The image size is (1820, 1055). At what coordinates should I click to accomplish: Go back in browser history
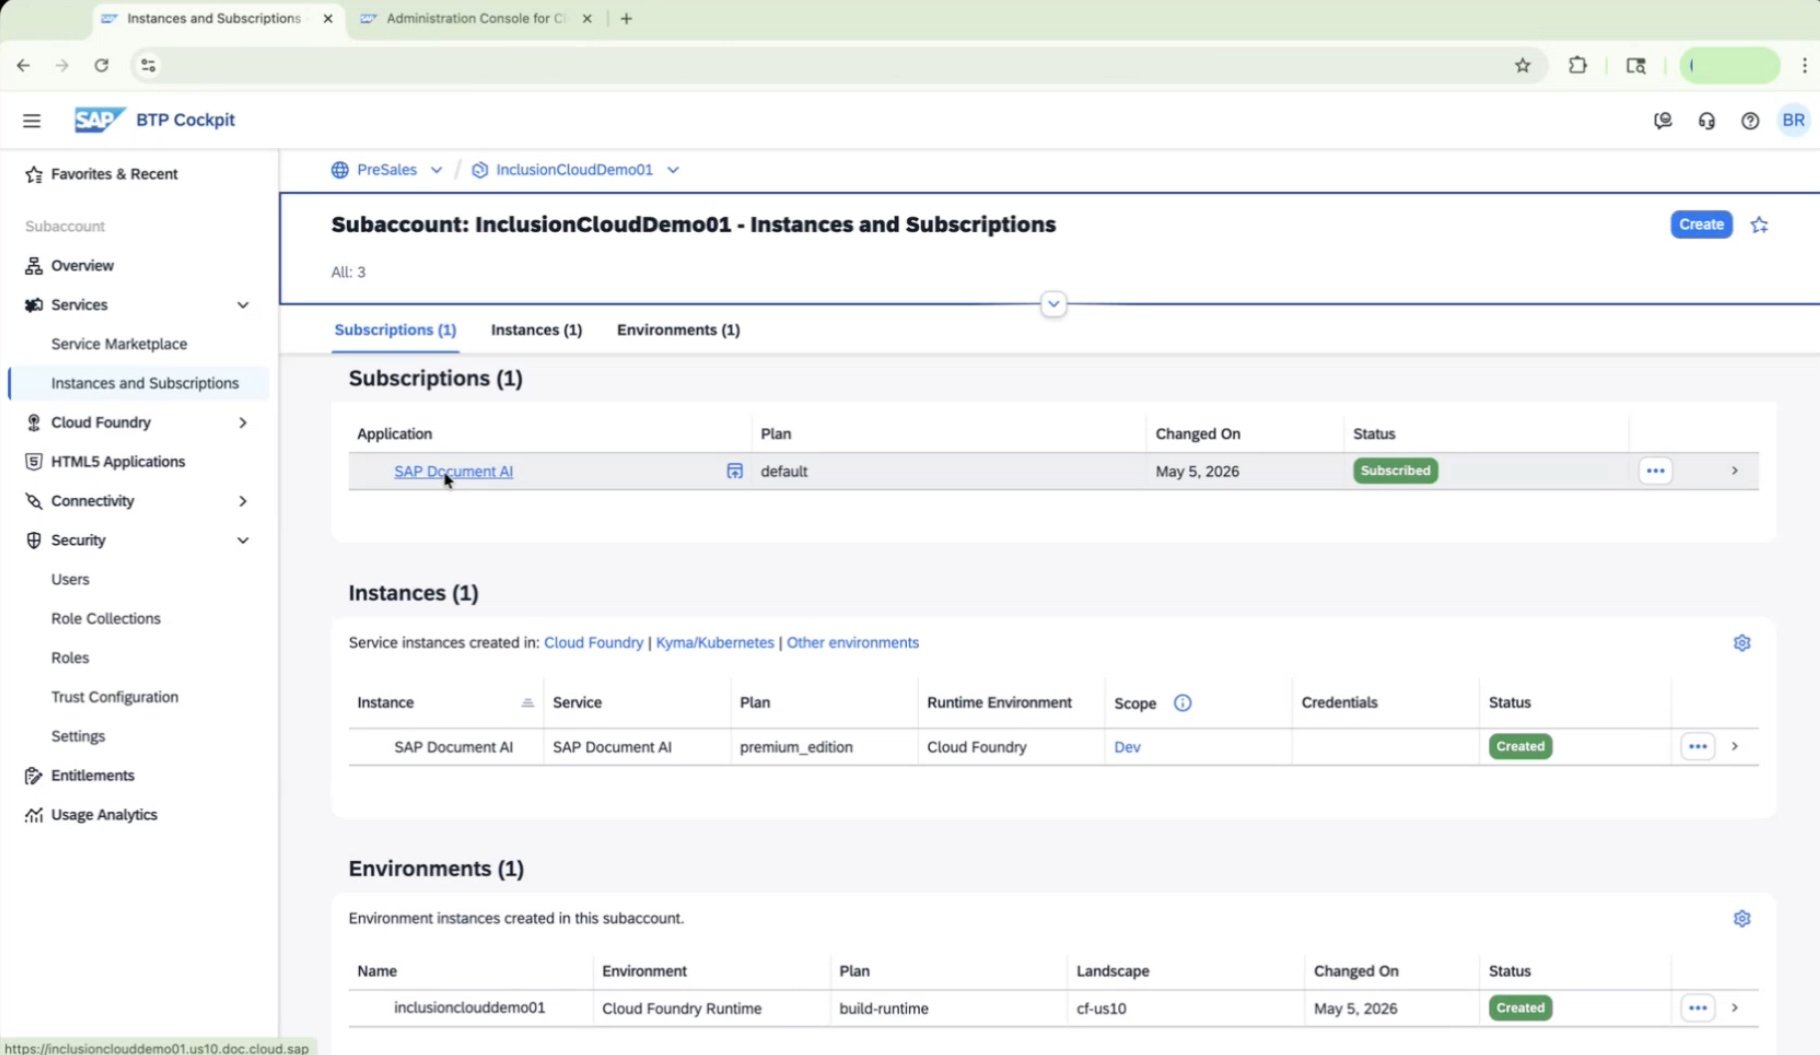click(24, 66)
